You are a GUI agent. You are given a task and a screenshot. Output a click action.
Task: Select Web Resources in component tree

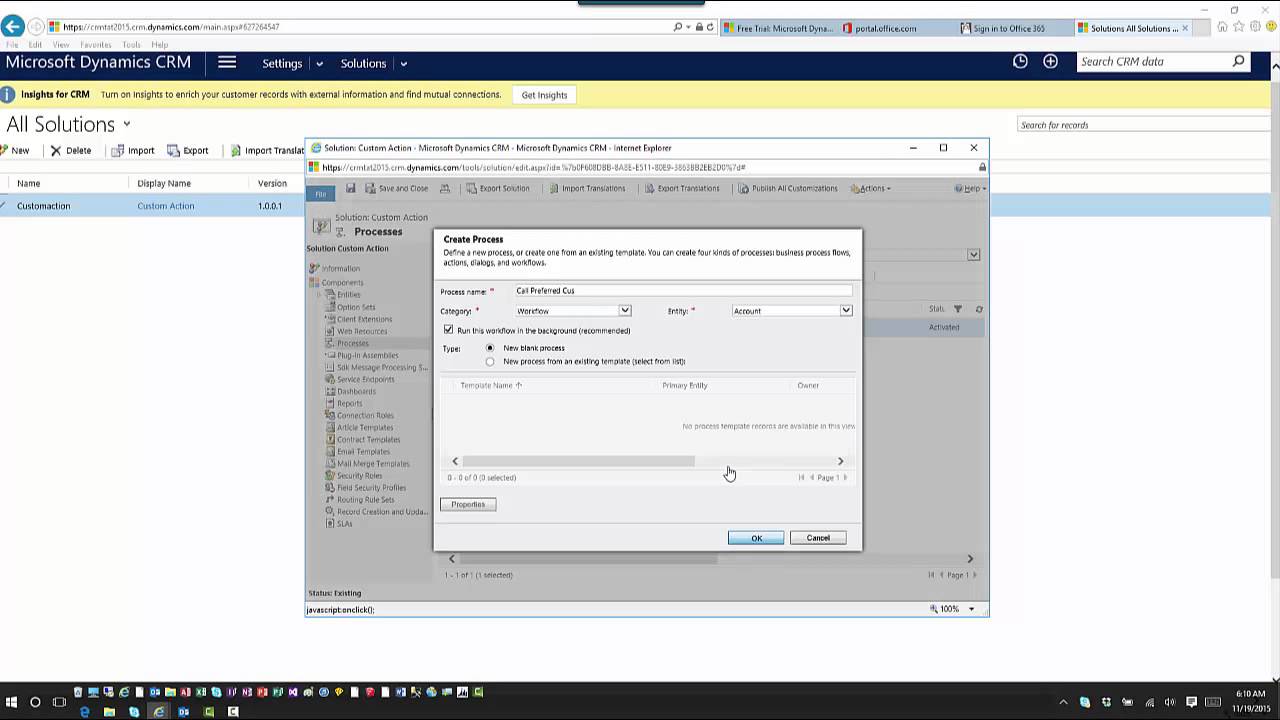361,331
